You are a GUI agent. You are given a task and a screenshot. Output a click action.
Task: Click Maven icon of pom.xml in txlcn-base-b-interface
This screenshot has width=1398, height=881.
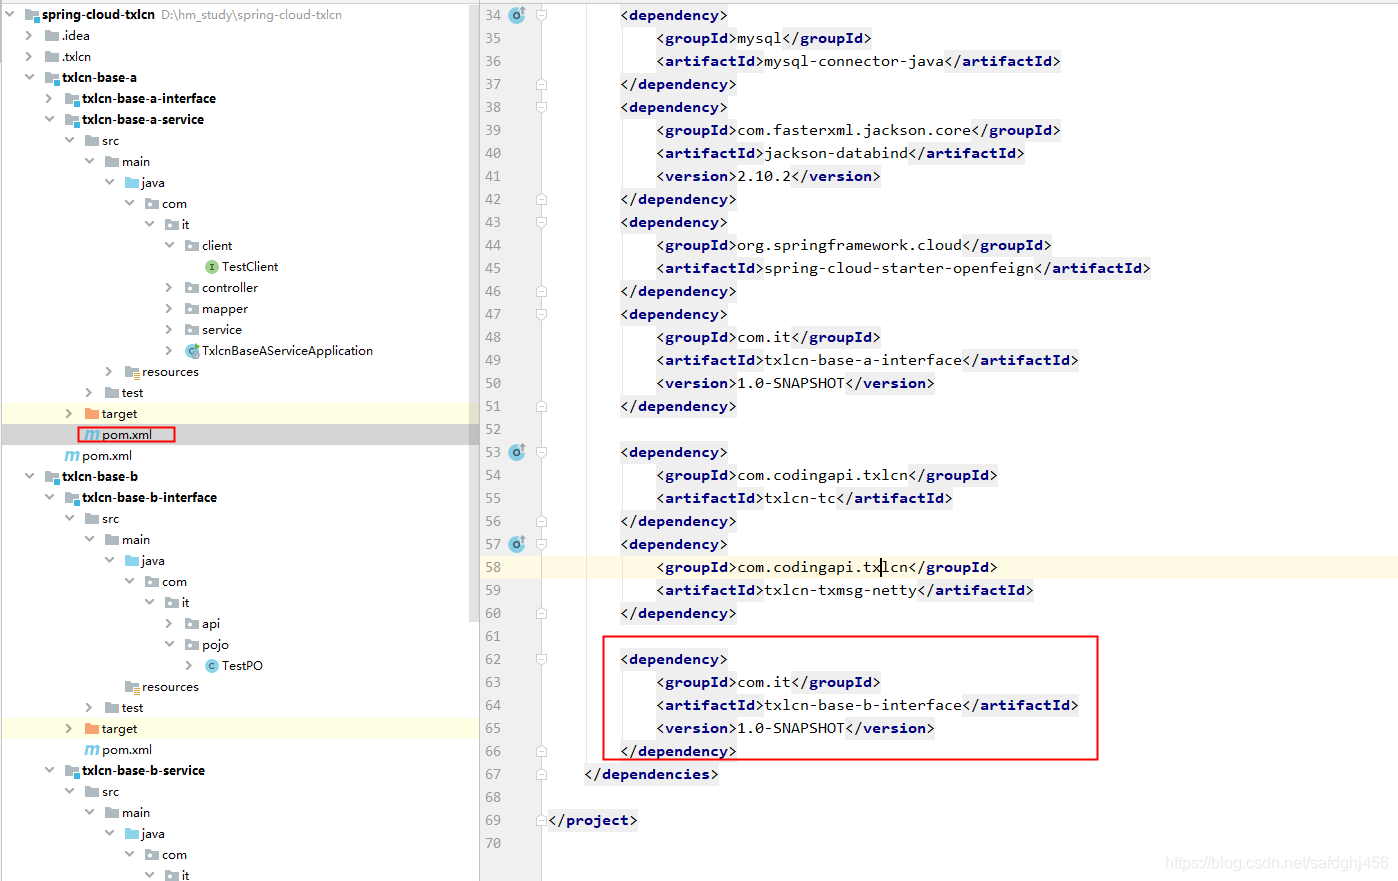(x=92, y=750)
